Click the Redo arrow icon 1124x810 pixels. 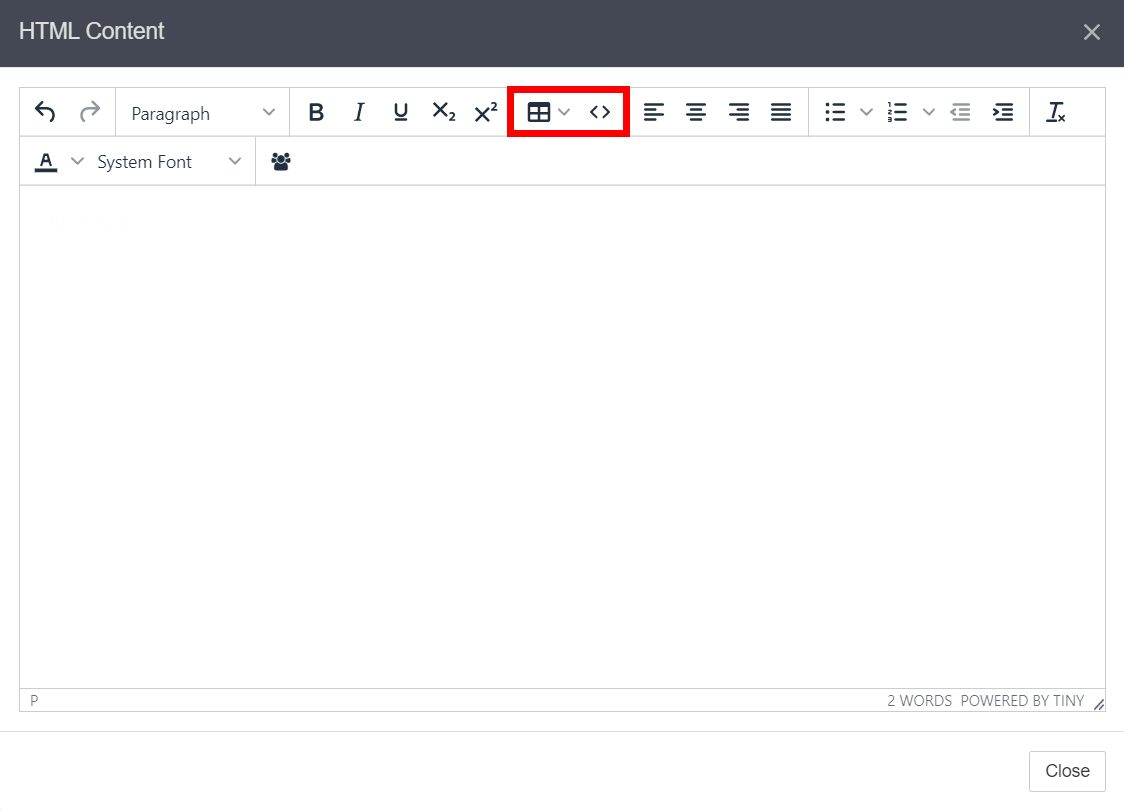(90, 112)
